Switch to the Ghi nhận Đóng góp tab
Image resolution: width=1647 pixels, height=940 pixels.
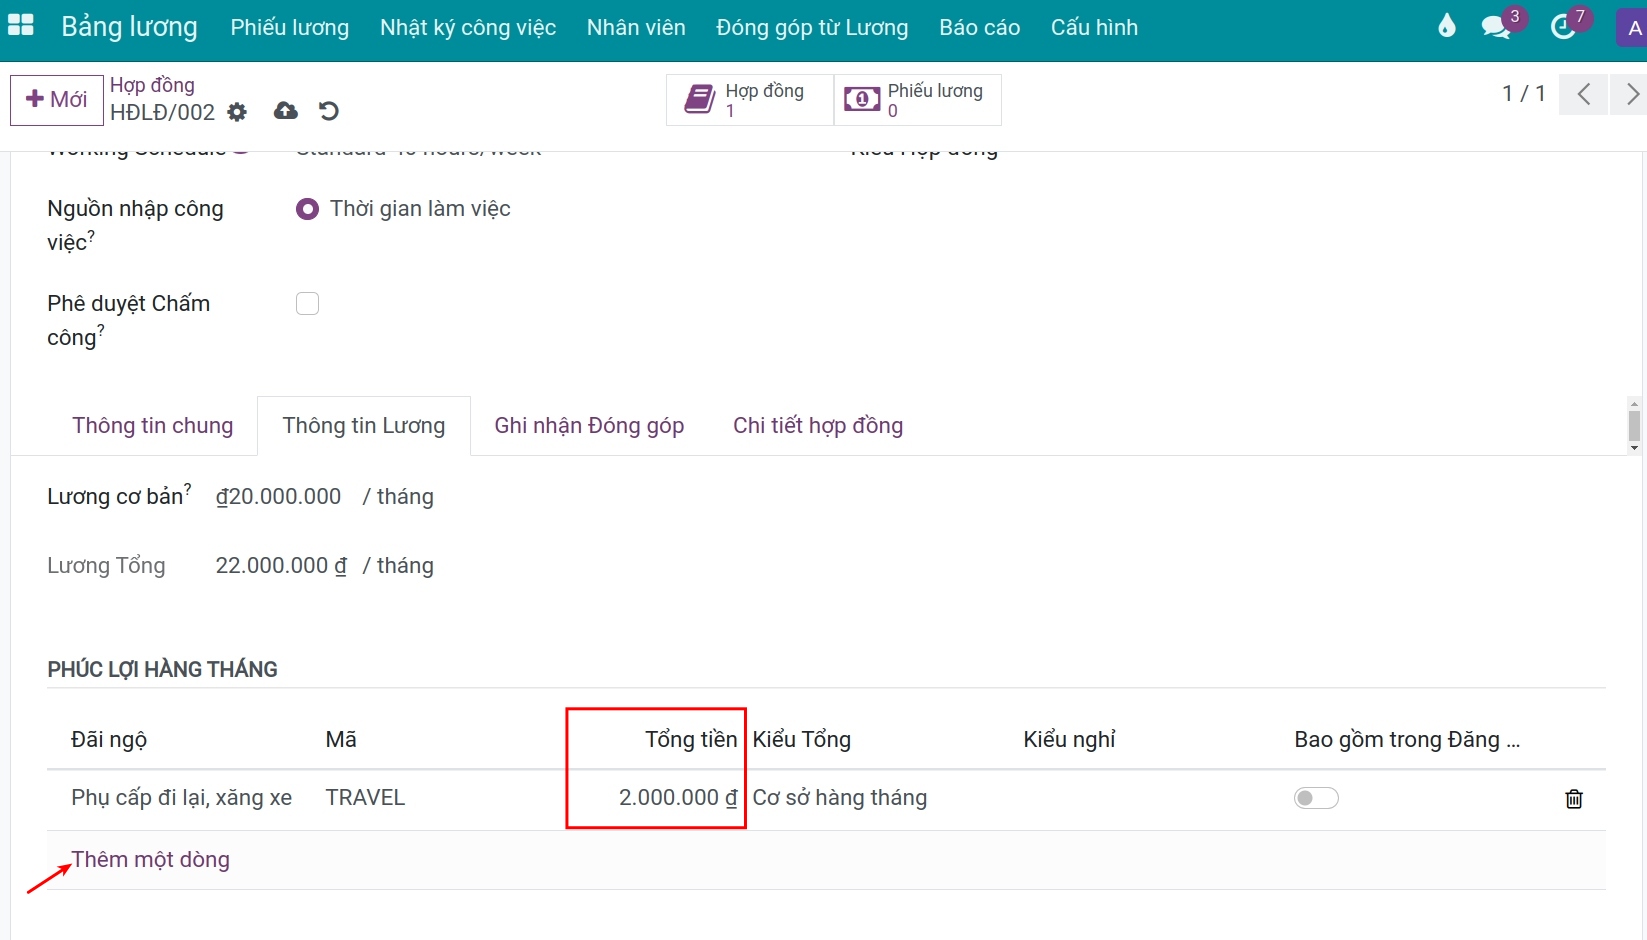coord(589,426)
